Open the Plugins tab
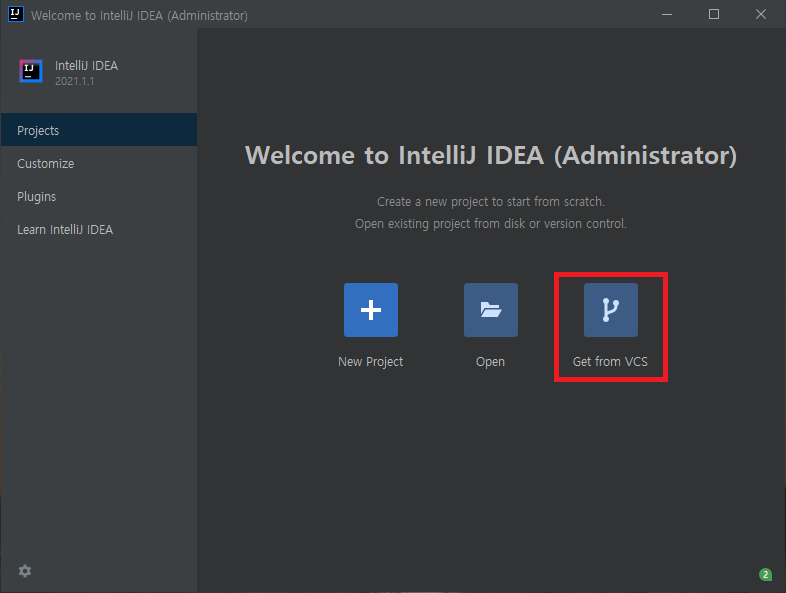This screenshot has width=786, height=593. click(x=99, y=196)
